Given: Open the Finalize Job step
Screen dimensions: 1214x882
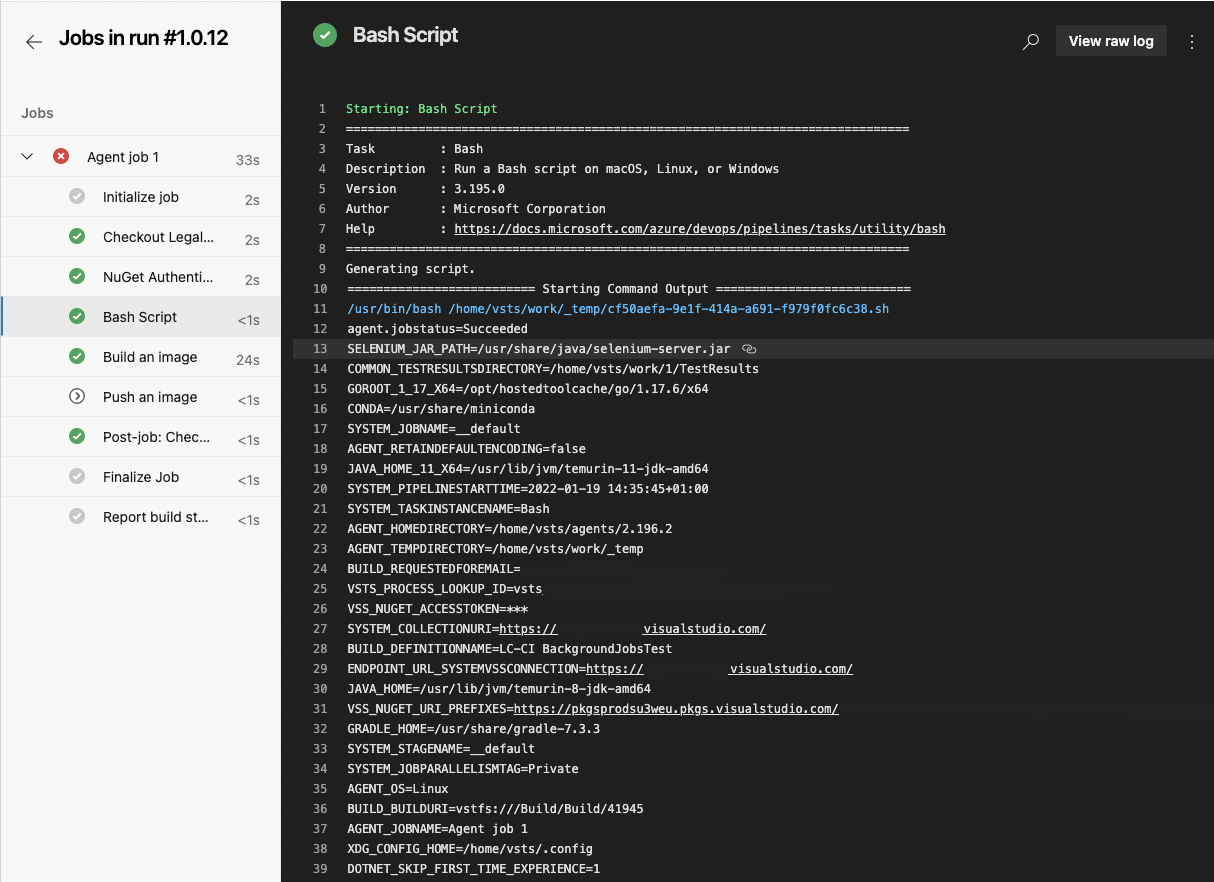Looking at the screenshot, I should [141, 477].
